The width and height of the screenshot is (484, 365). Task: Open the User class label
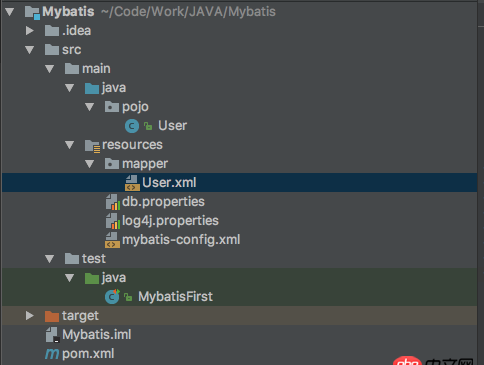tap(173, 126)
